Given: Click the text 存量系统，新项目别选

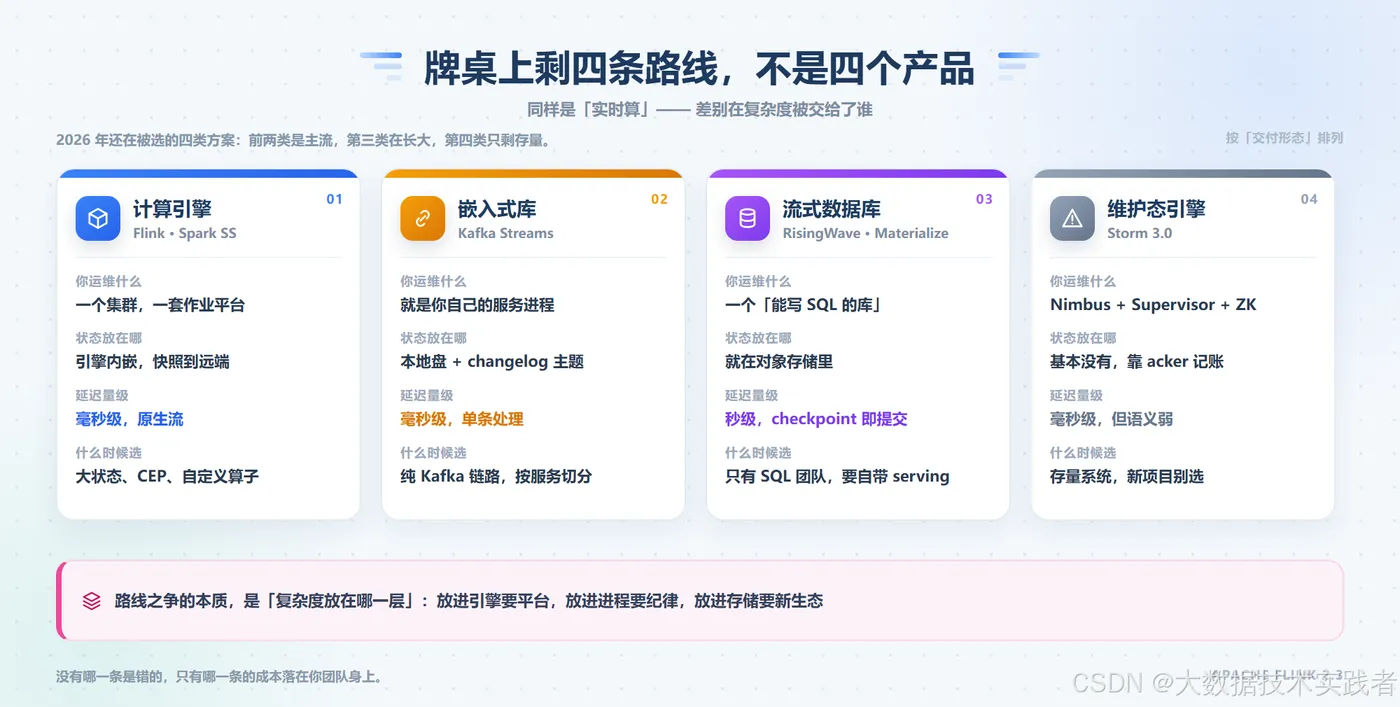Looking at the screenshot, I should (1127, 476).
